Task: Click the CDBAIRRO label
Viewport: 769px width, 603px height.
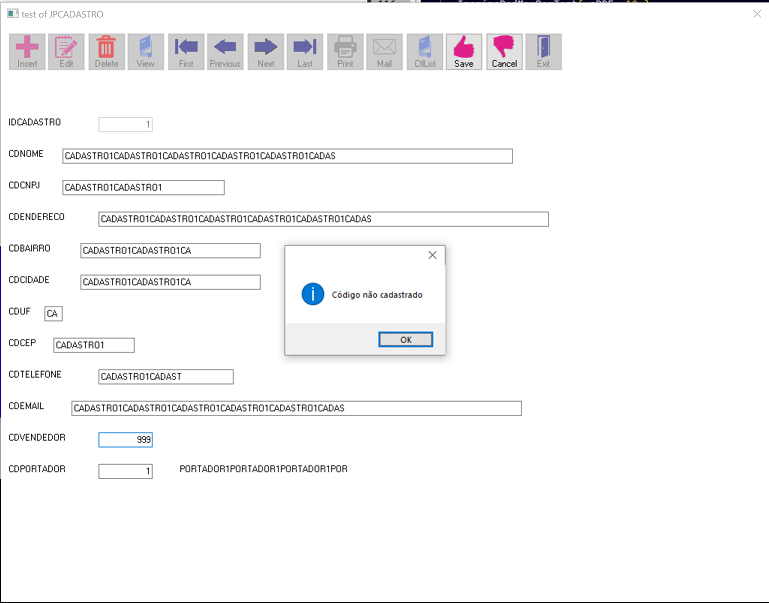Action: tap(29, 248)
